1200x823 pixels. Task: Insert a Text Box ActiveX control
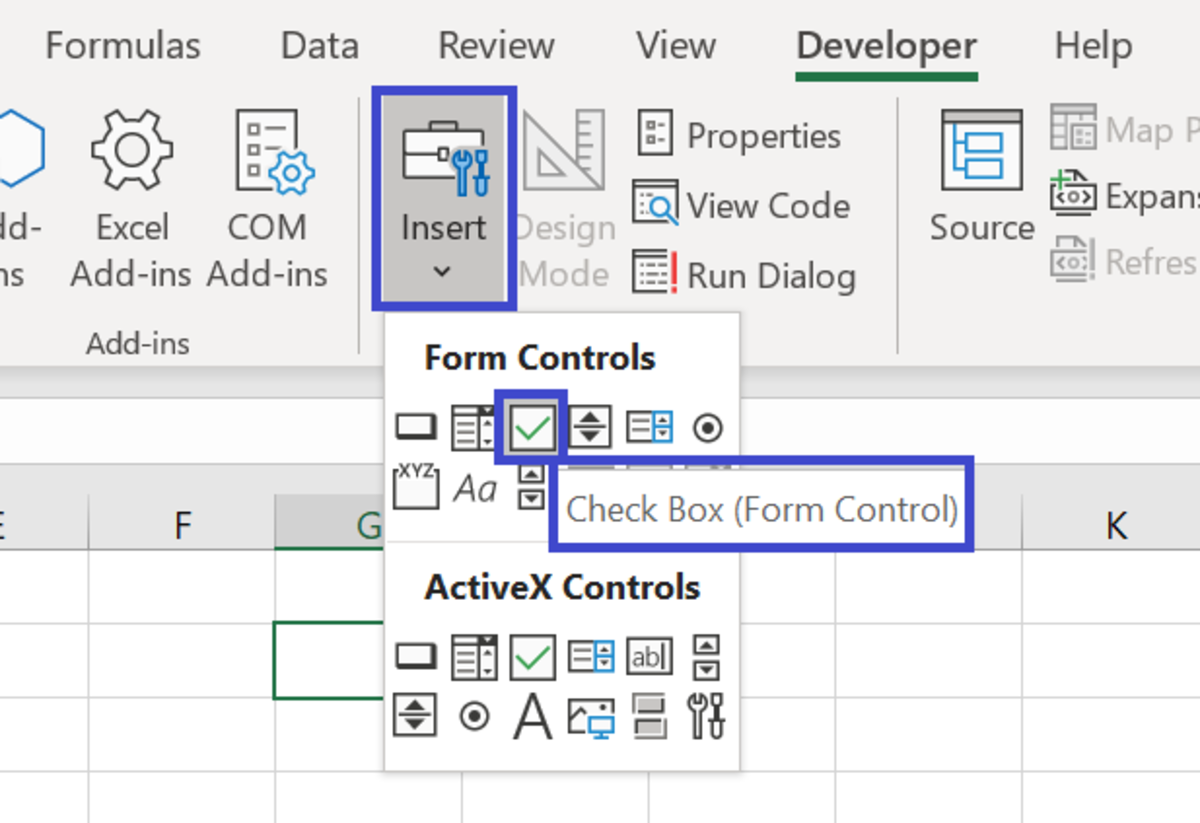(x=649, y=657)
